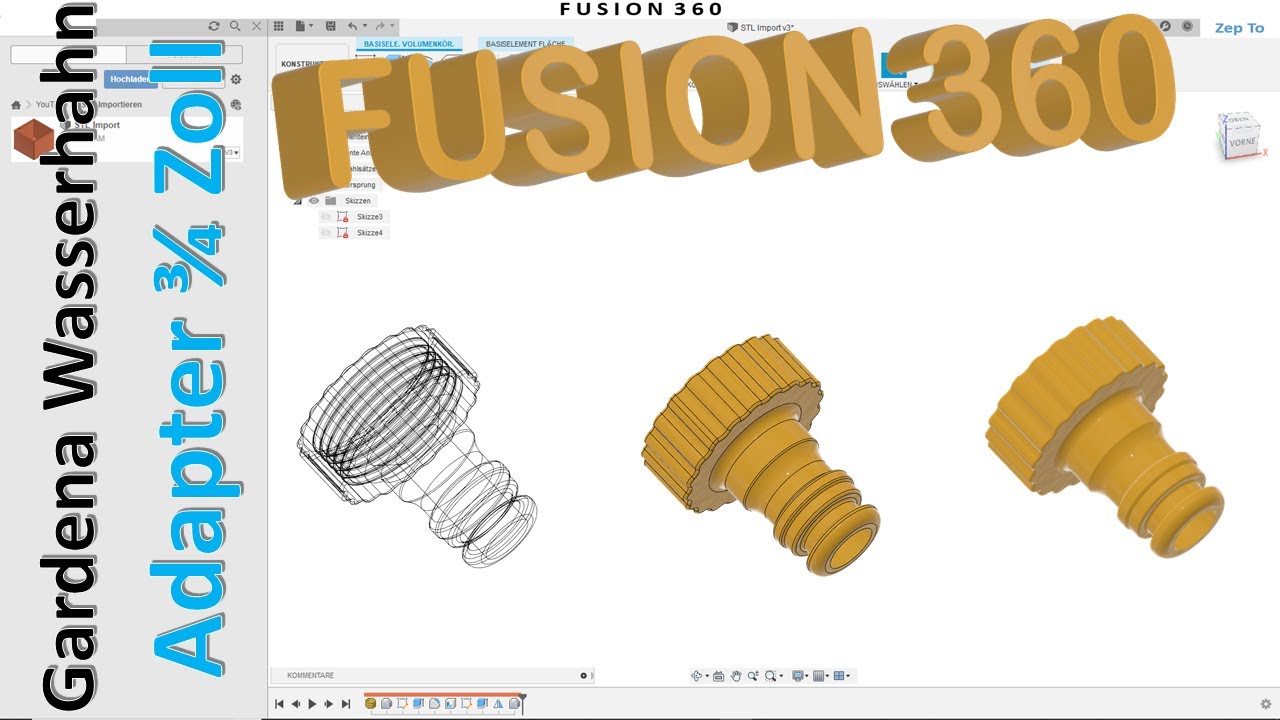1280x720 pixels.
Task: Open the Viewports layout dropdown
Action: [x=841, y=676]
